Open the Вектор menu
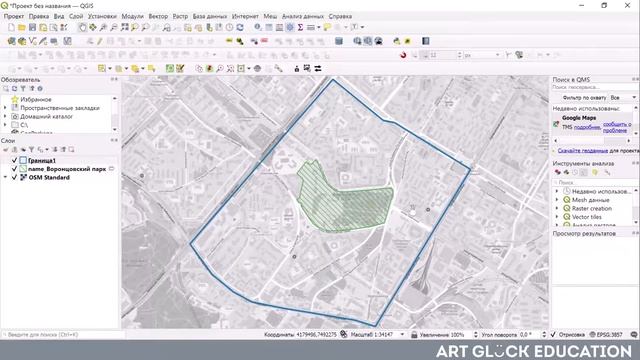The width and height of the screenshot is (640, 360). point(158,16)
